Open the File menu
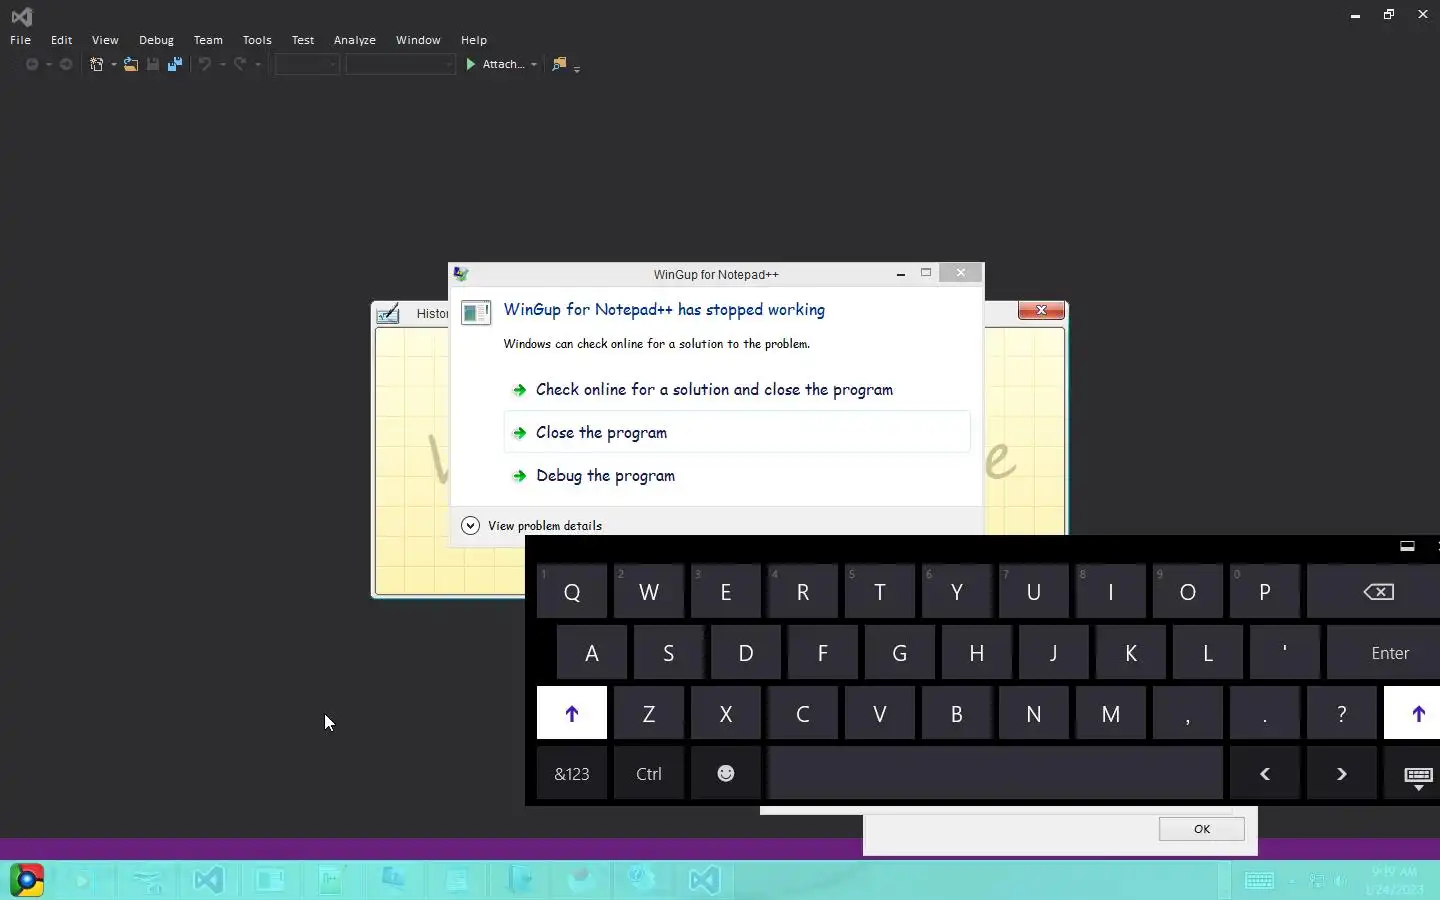This screenshot has height=900, width=1440. [20, 40]
